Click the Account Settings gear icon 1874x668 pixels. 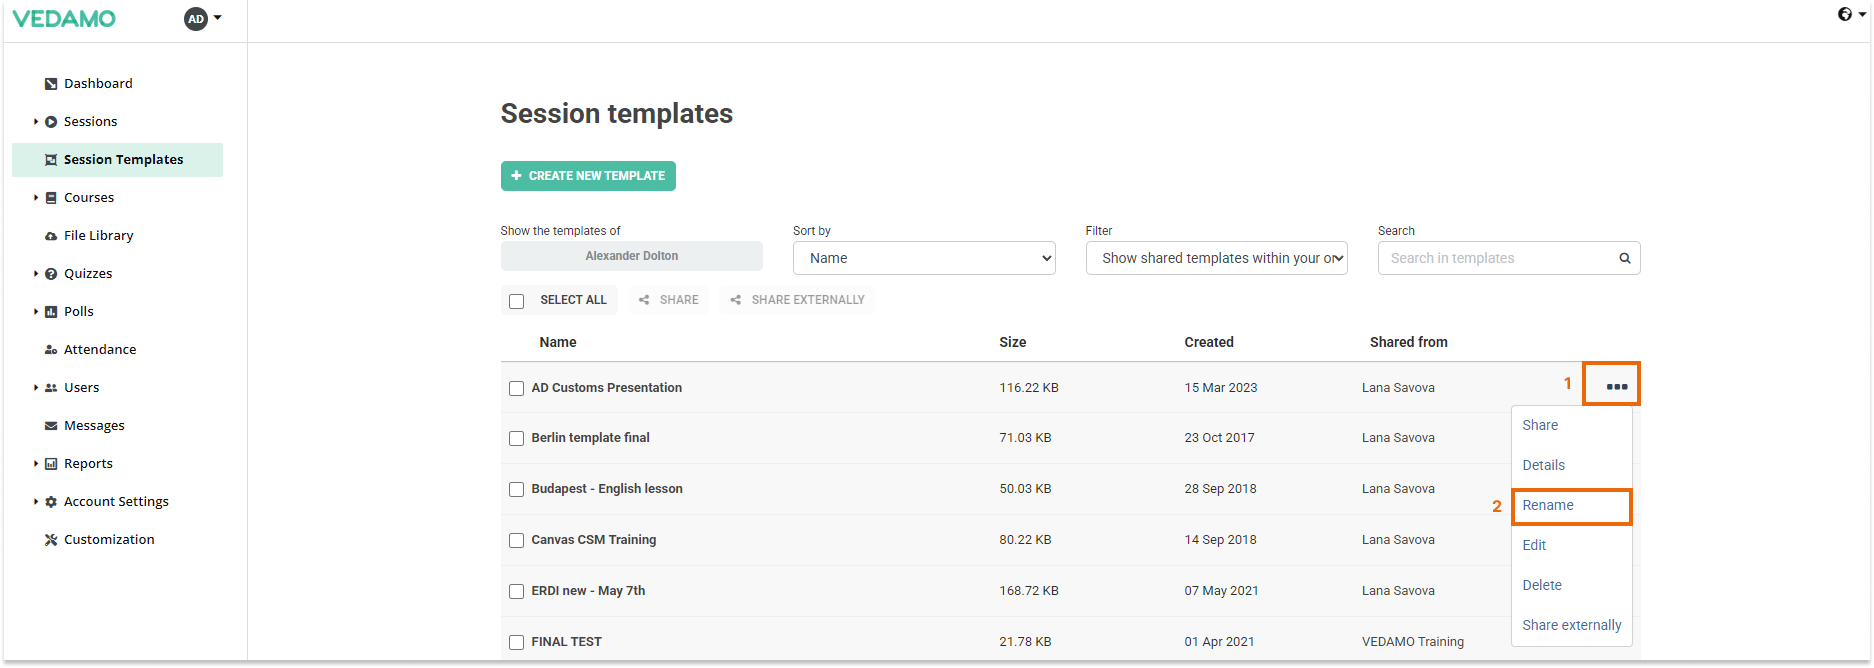coord(51,502)
